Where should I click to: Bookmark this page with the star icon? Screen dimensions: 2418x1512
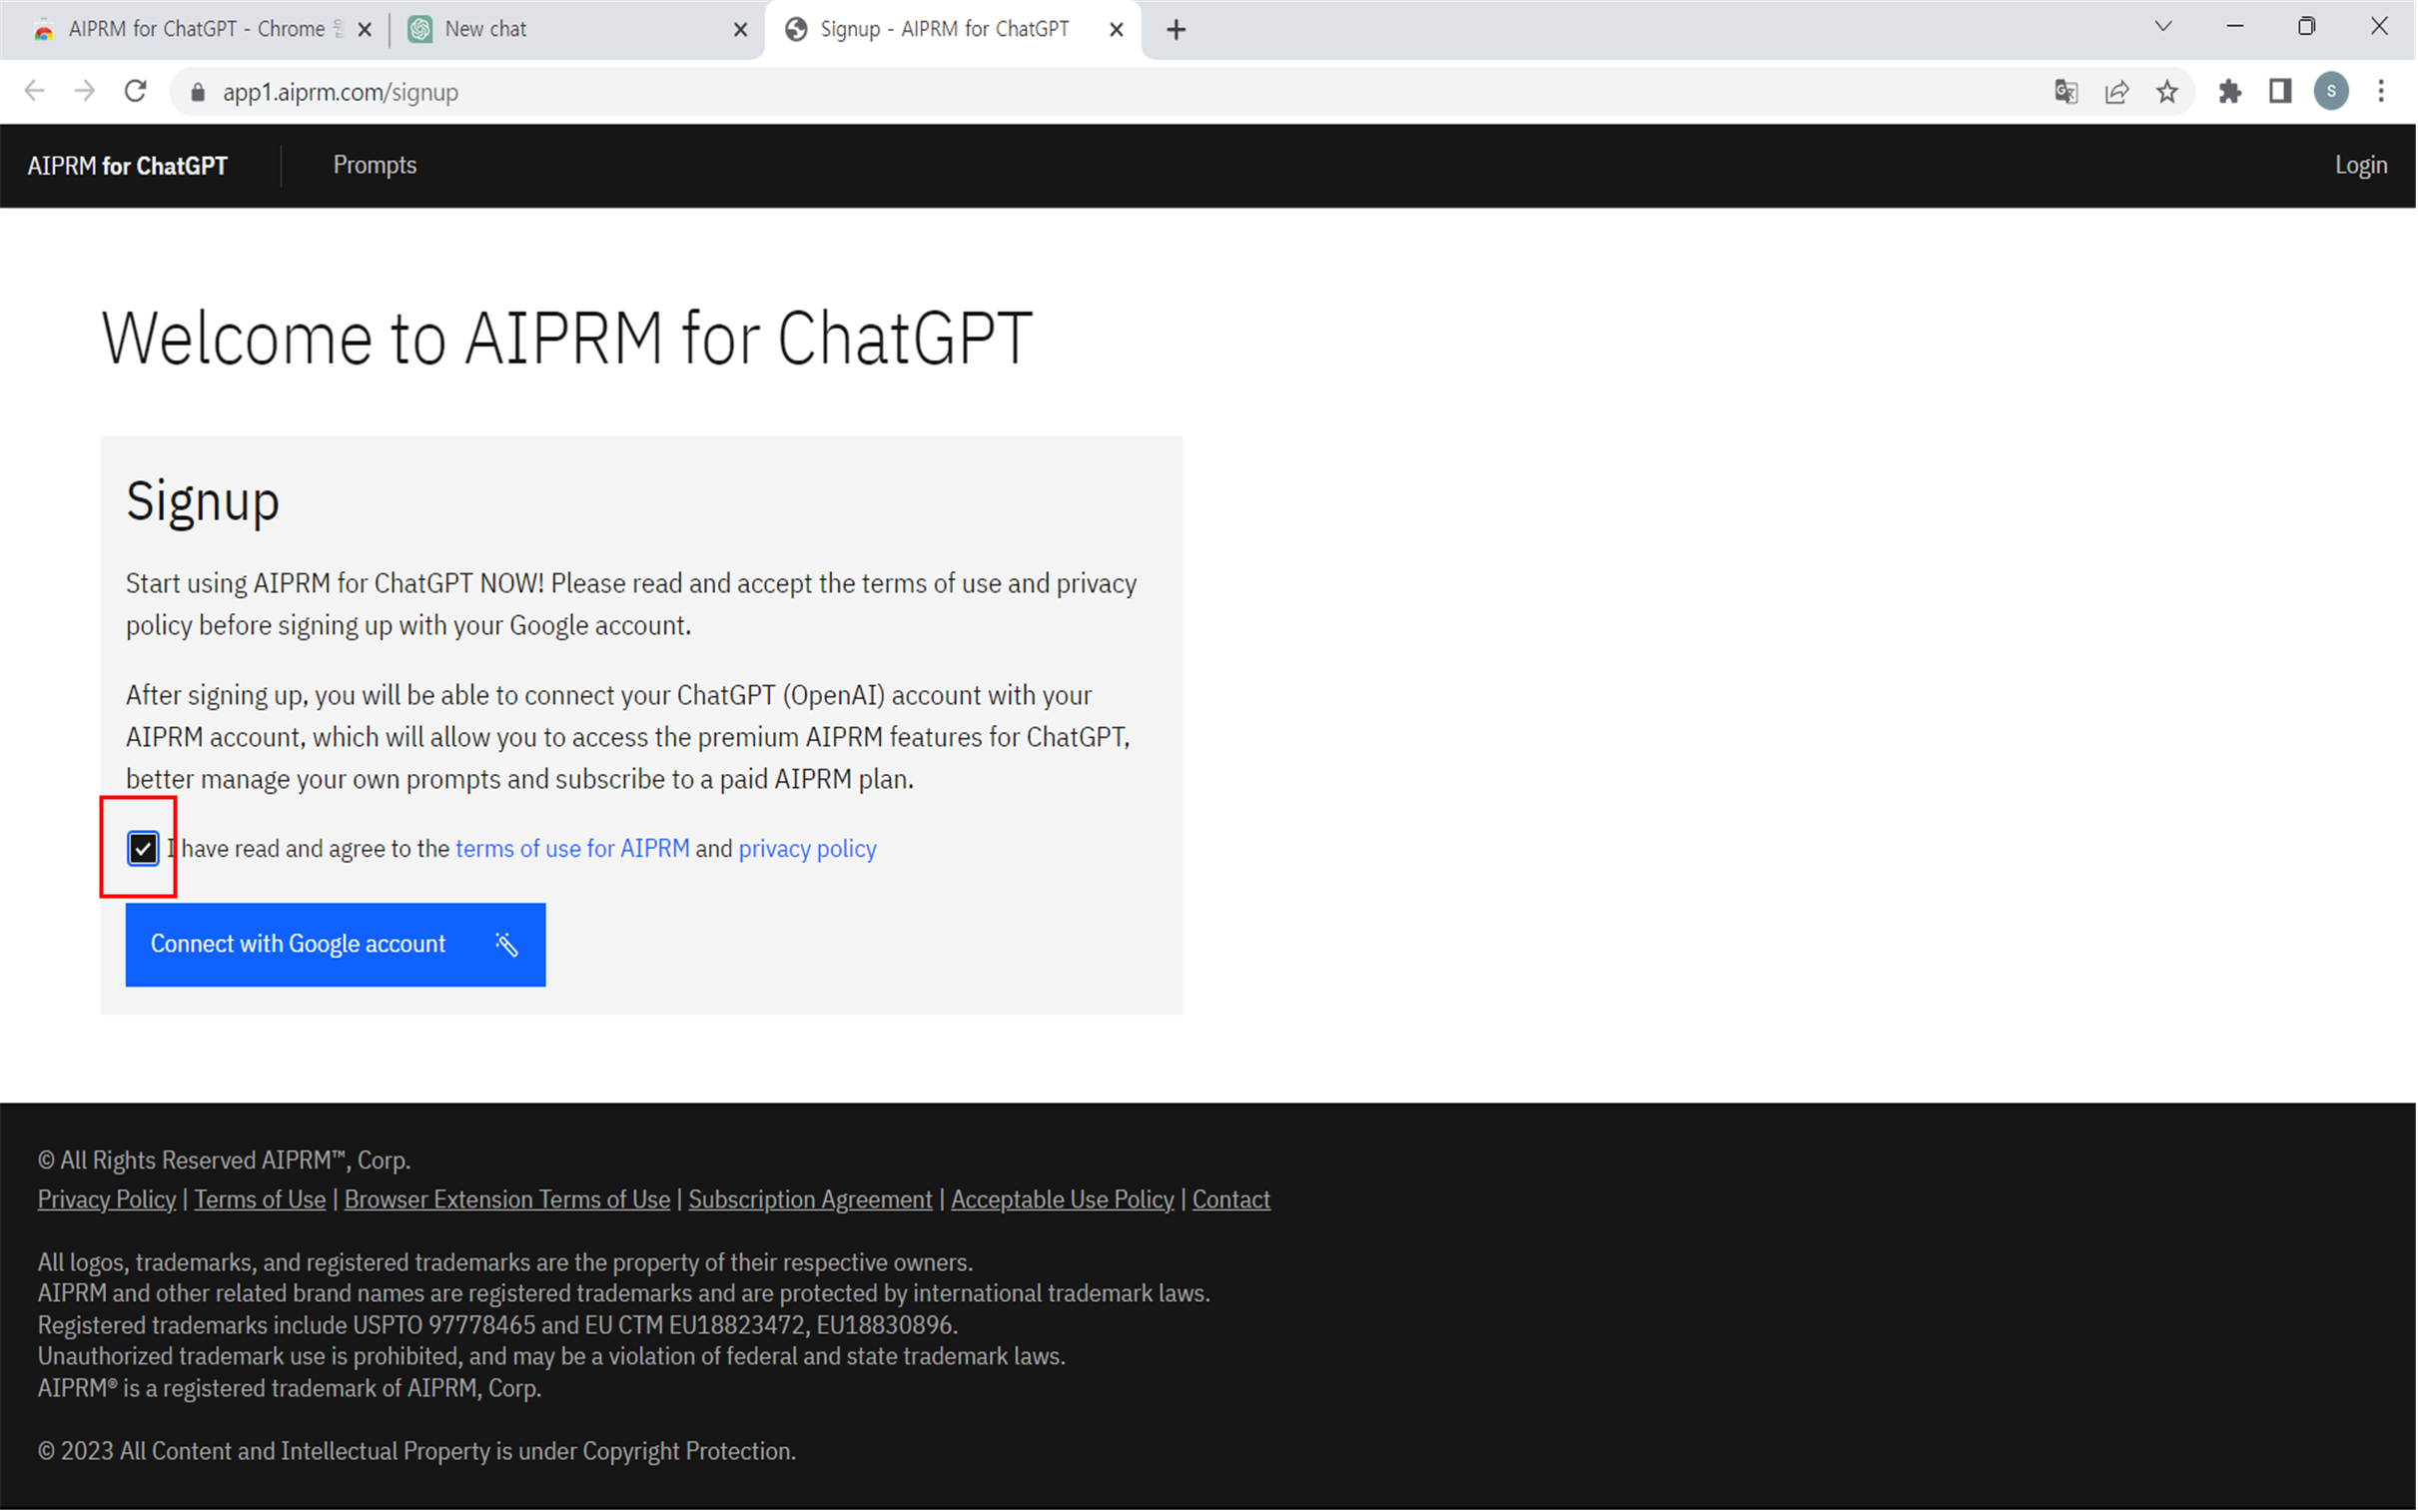click(2167, 92)
